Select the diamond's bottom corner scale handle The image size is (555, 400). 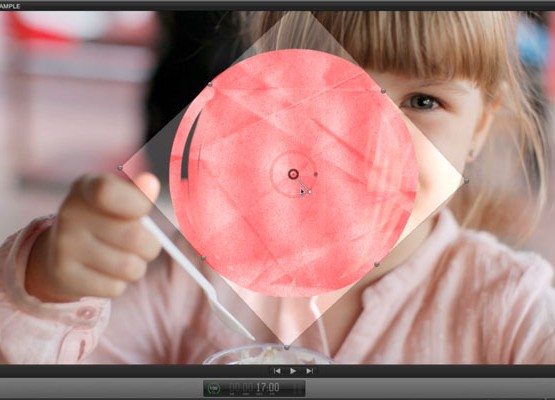287,348
